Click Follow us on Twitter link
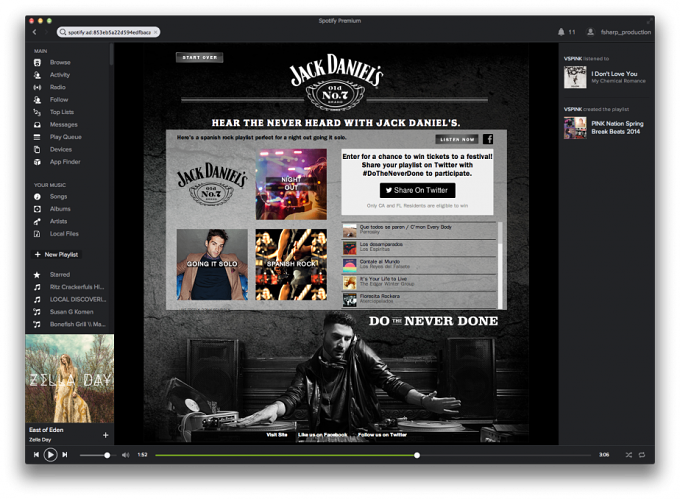The image size is (680, 499). (x=382, y=434)
